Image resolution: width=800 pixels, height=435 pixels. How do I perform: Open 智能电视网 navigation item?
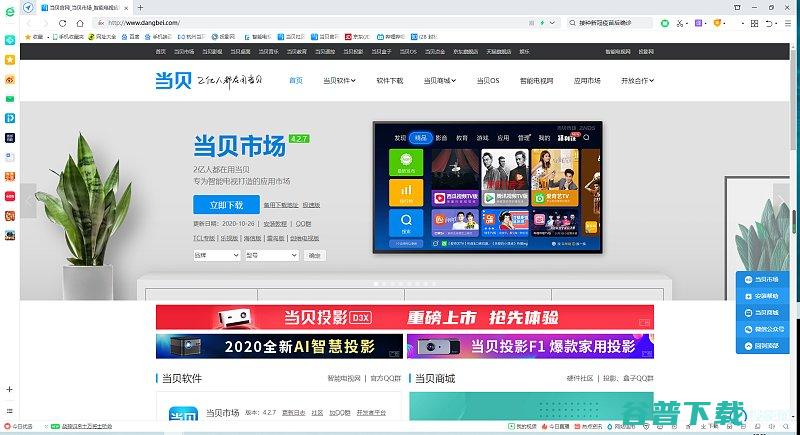(537, 81)
